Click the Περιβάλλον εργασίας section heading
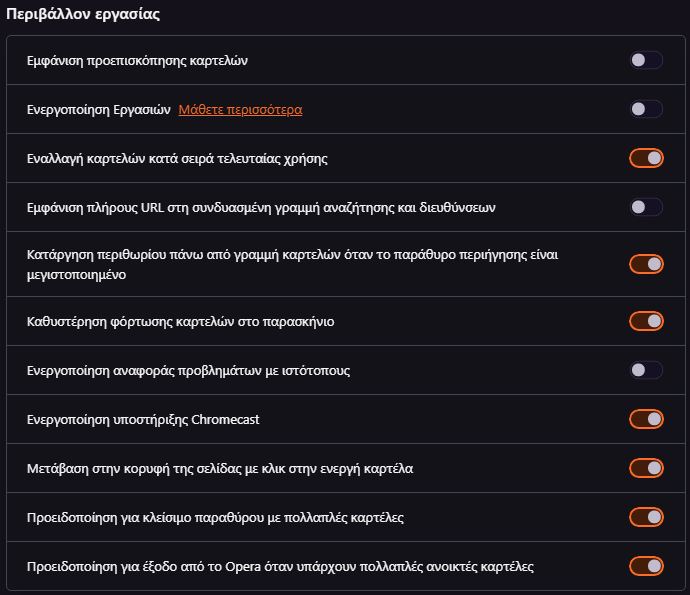690x595 pixels. [83, 14]
